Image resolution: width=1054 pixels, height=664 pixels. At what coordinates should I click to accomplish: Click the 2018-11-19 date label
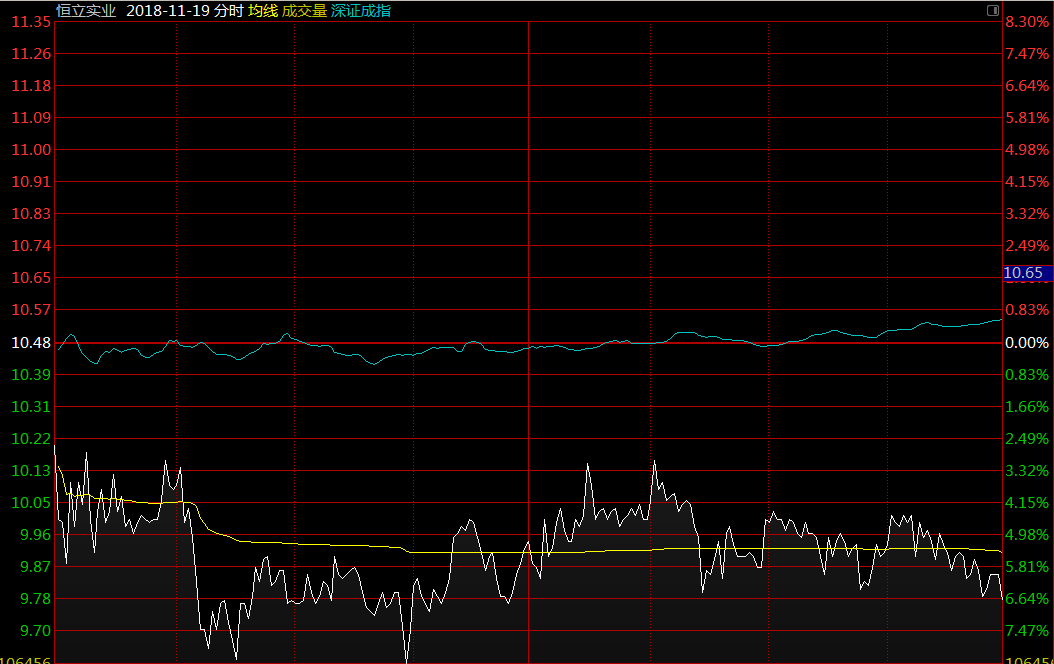point(168,11)
